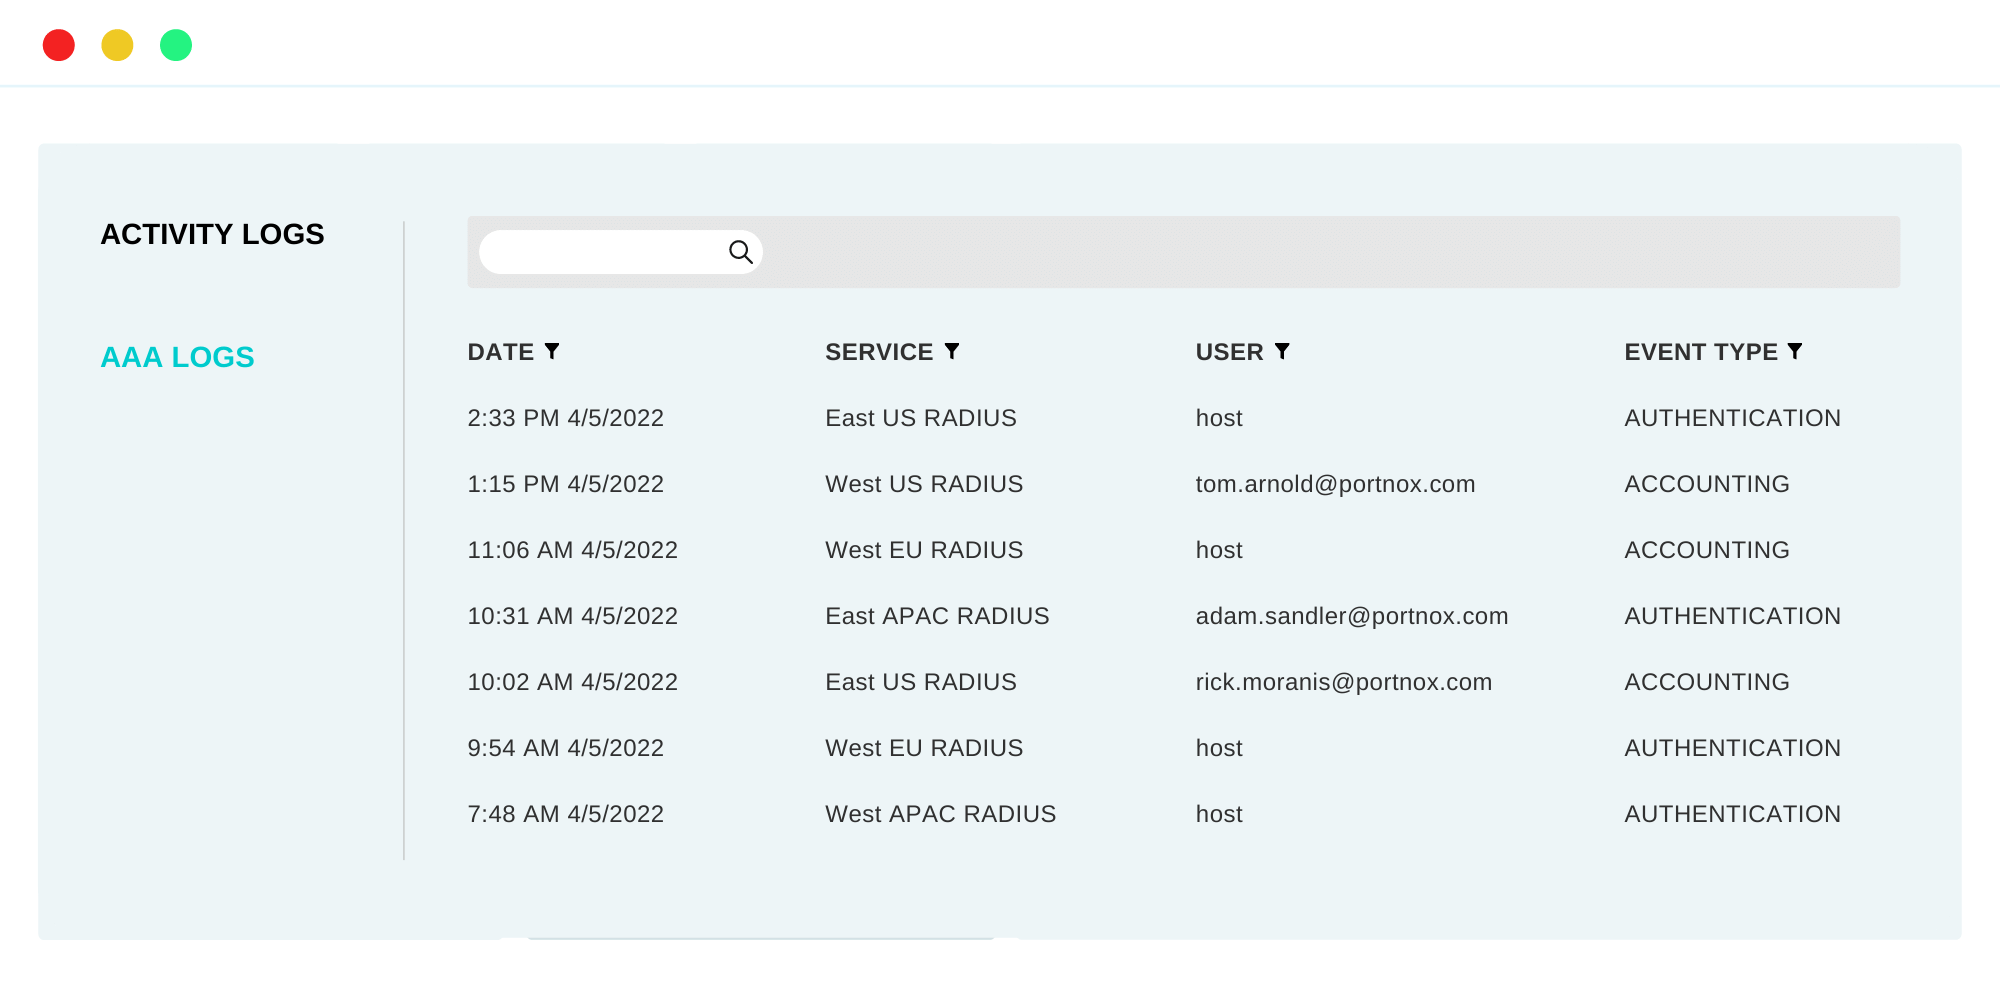Click the East APAC RADIUS service cell
The width and height of the screenshot is (2000, 999).
coord(937,616)
